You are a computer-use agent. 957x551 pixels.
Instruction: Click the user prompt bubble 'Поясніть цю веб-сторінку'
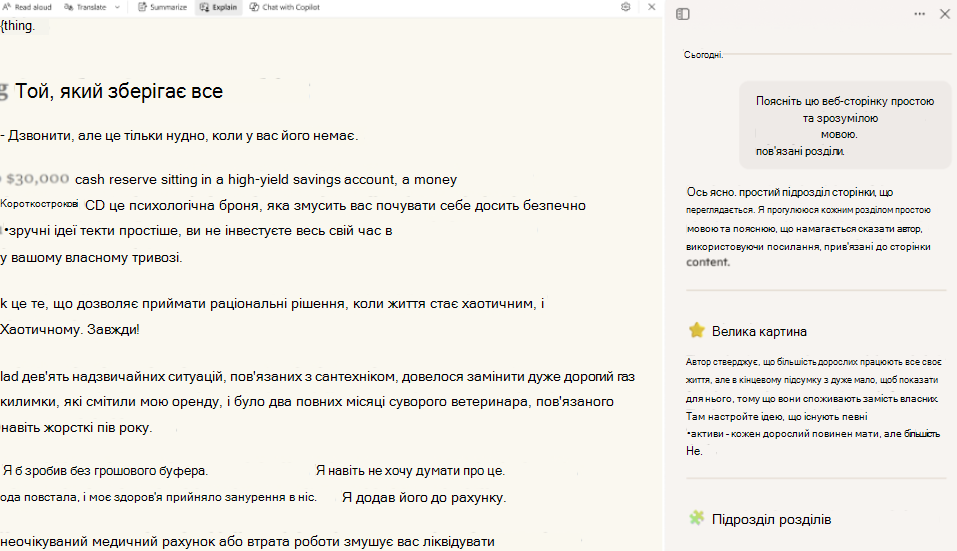845,126
